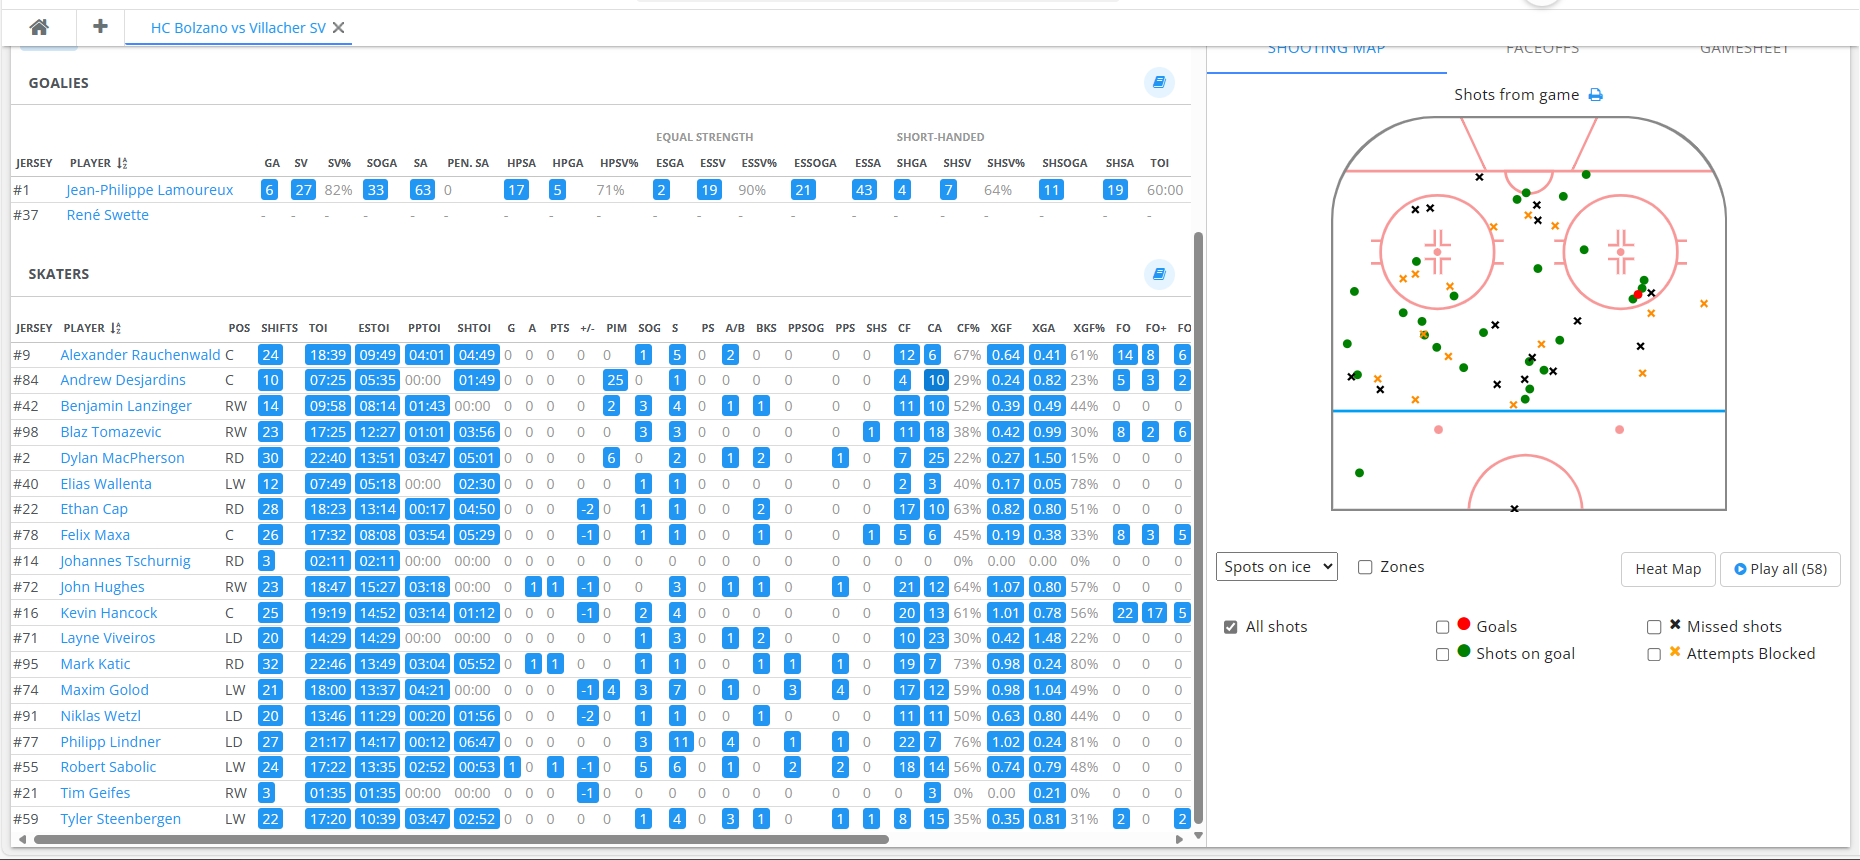The width and height of the screenshot is (1860, 860).
Task: Open a new tab with plus icon
Action: (100, 27)
